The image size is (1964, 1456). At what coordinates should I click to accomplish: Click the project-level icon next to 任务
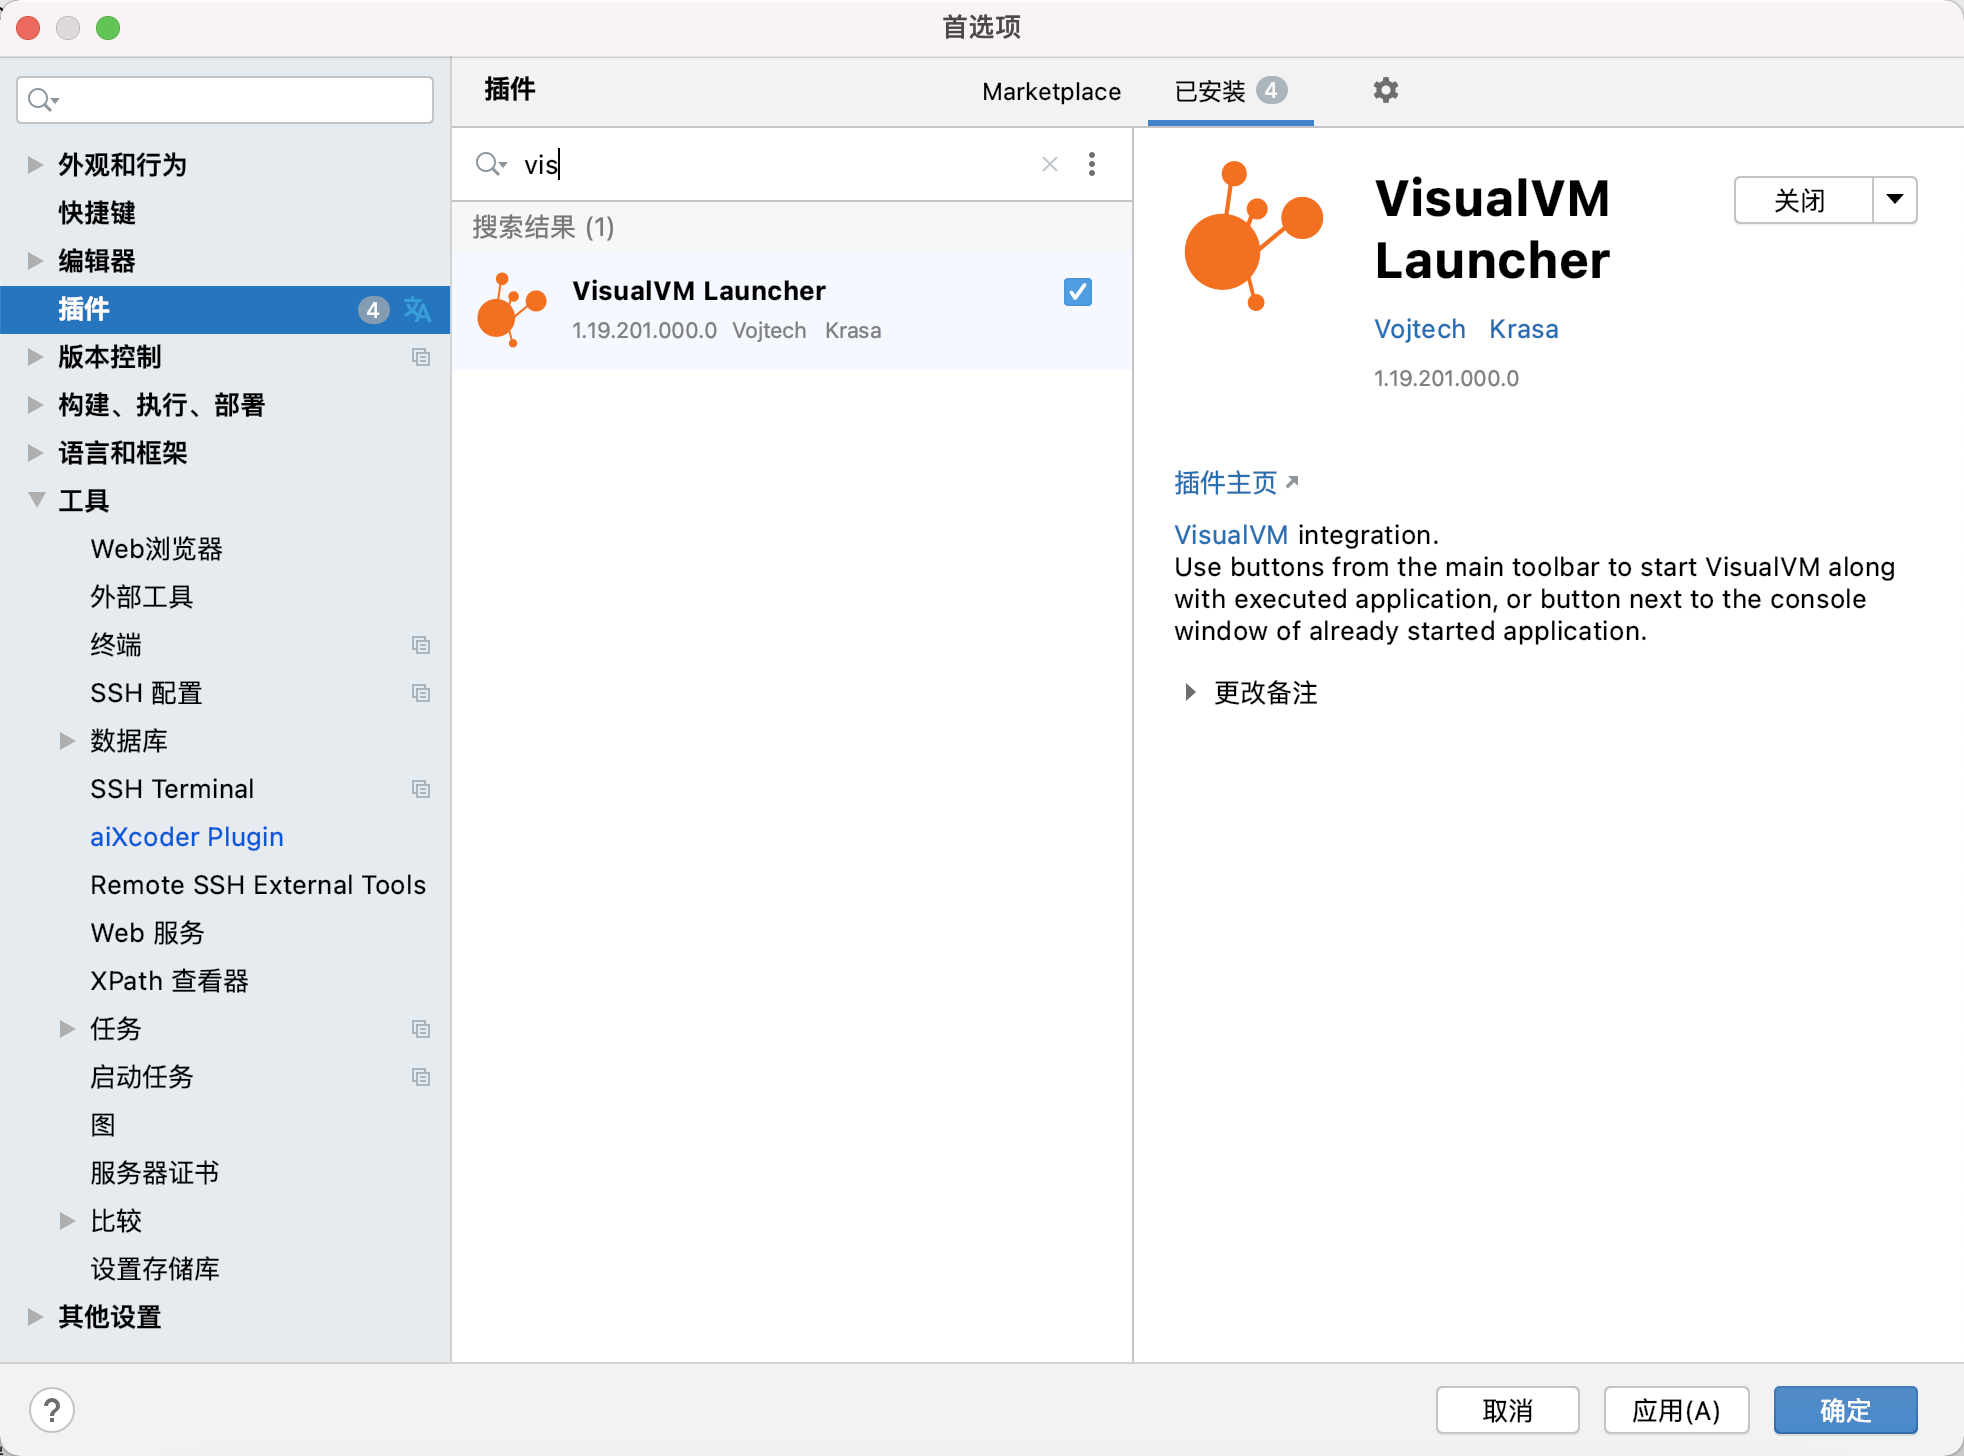point(421,1029)
